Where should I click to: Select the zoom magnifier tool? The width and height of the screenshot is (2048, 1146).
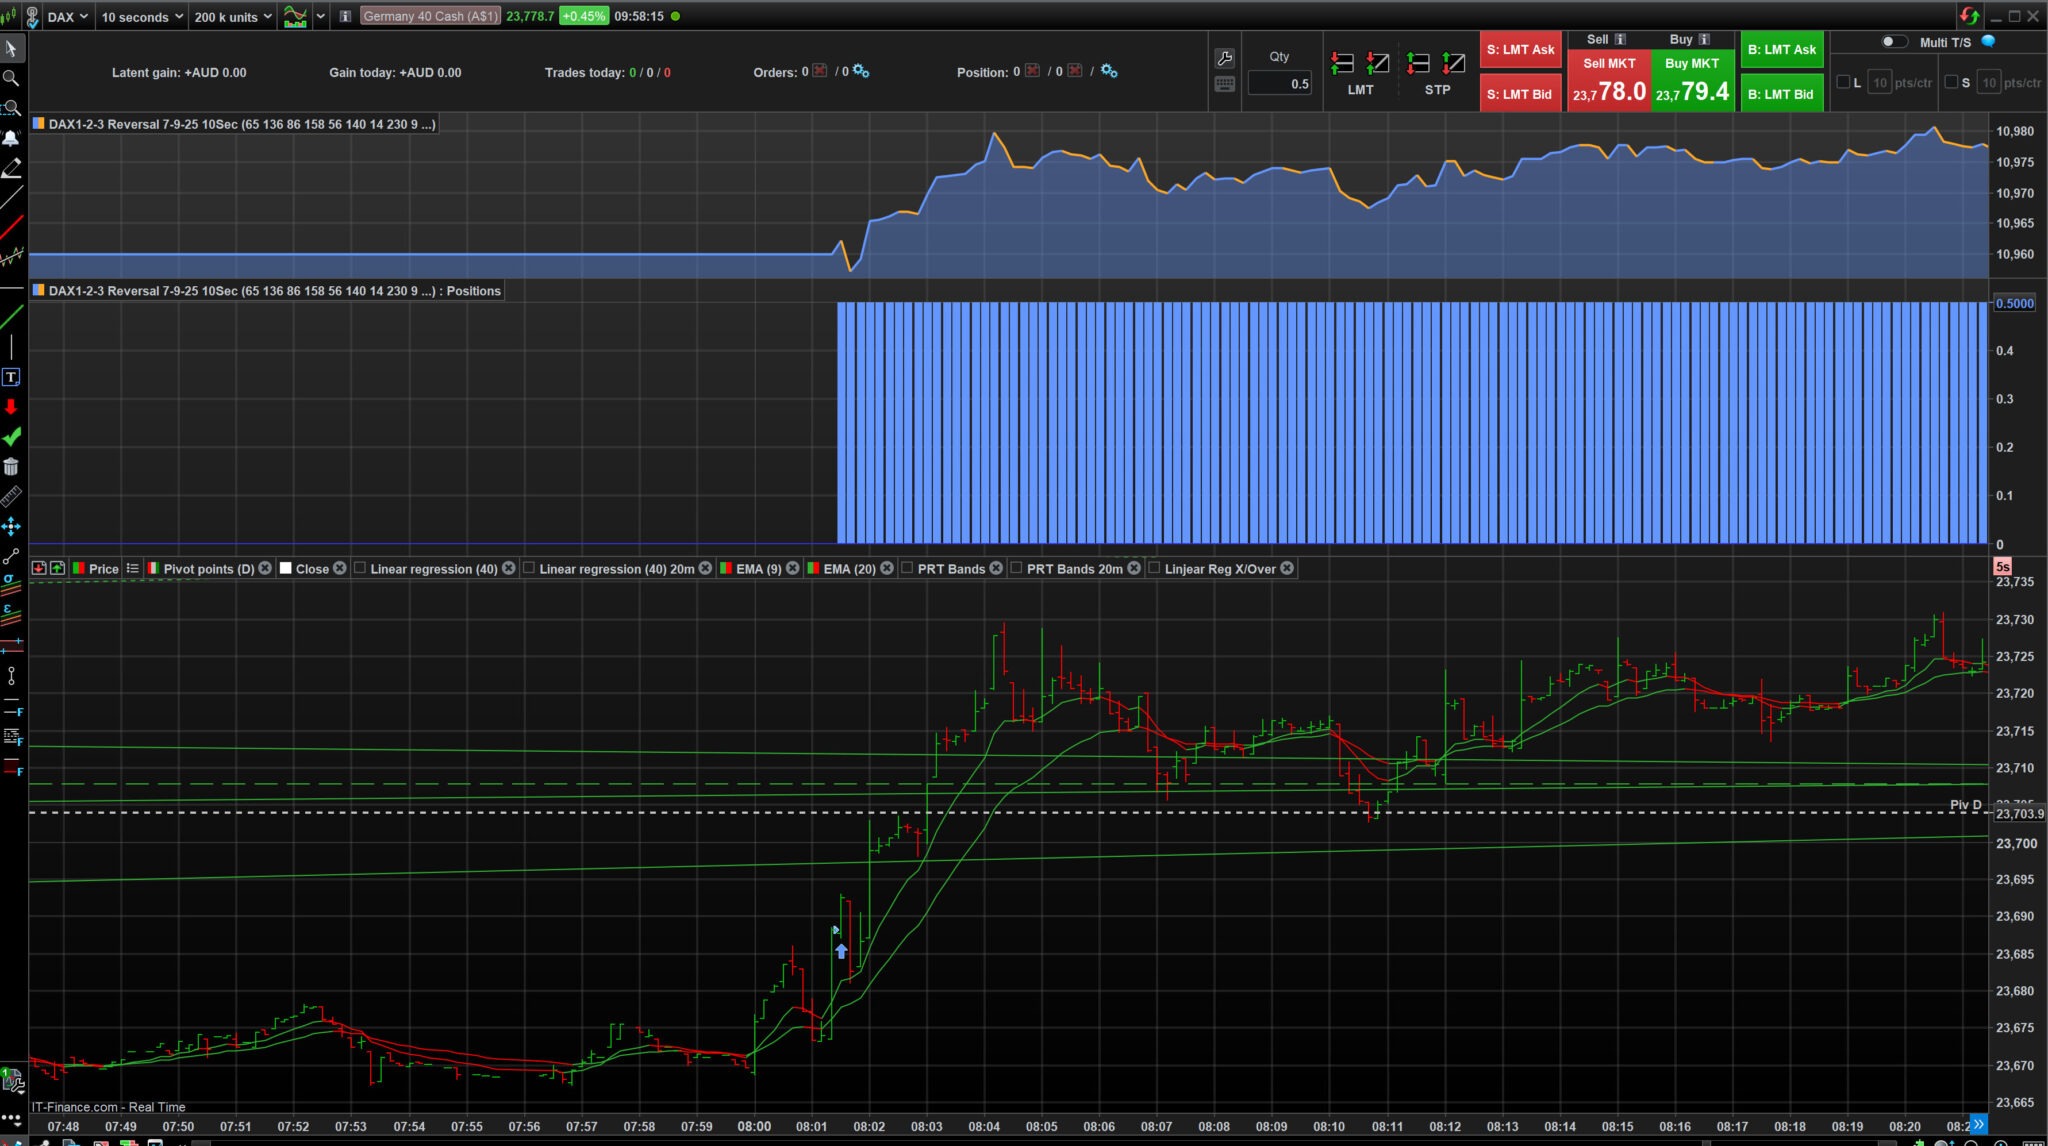[11, 78]
